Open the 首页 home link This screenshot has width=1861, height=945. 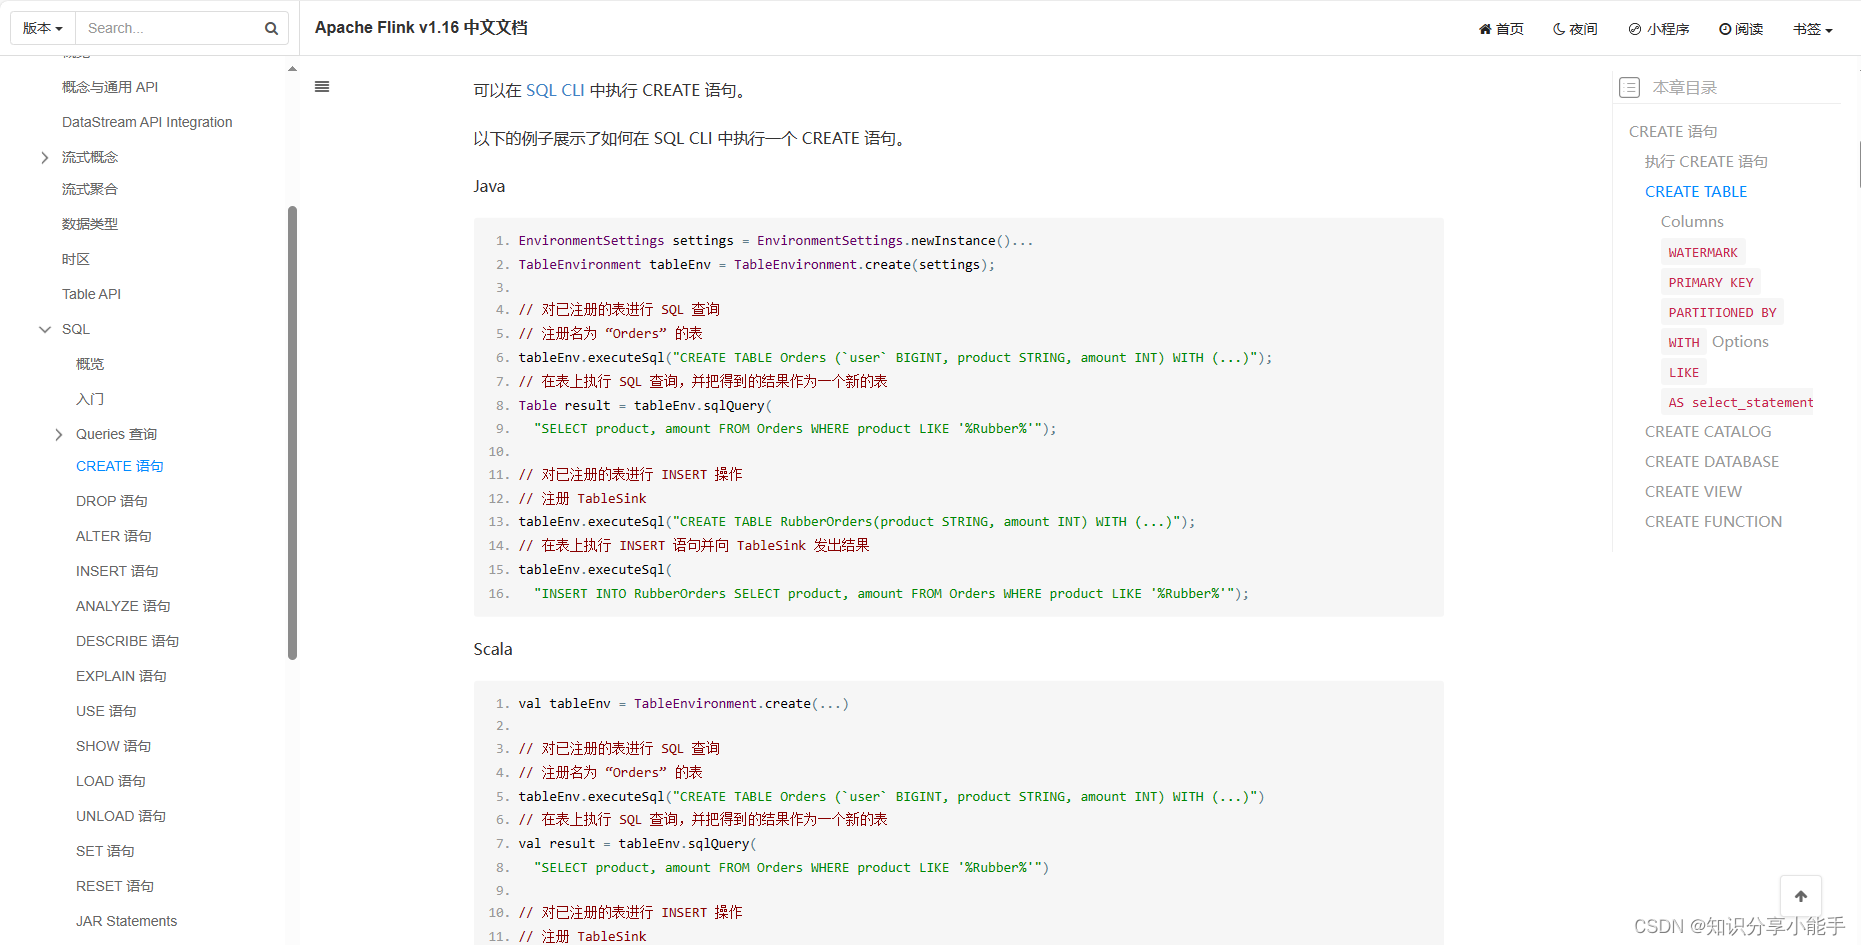1501,29
